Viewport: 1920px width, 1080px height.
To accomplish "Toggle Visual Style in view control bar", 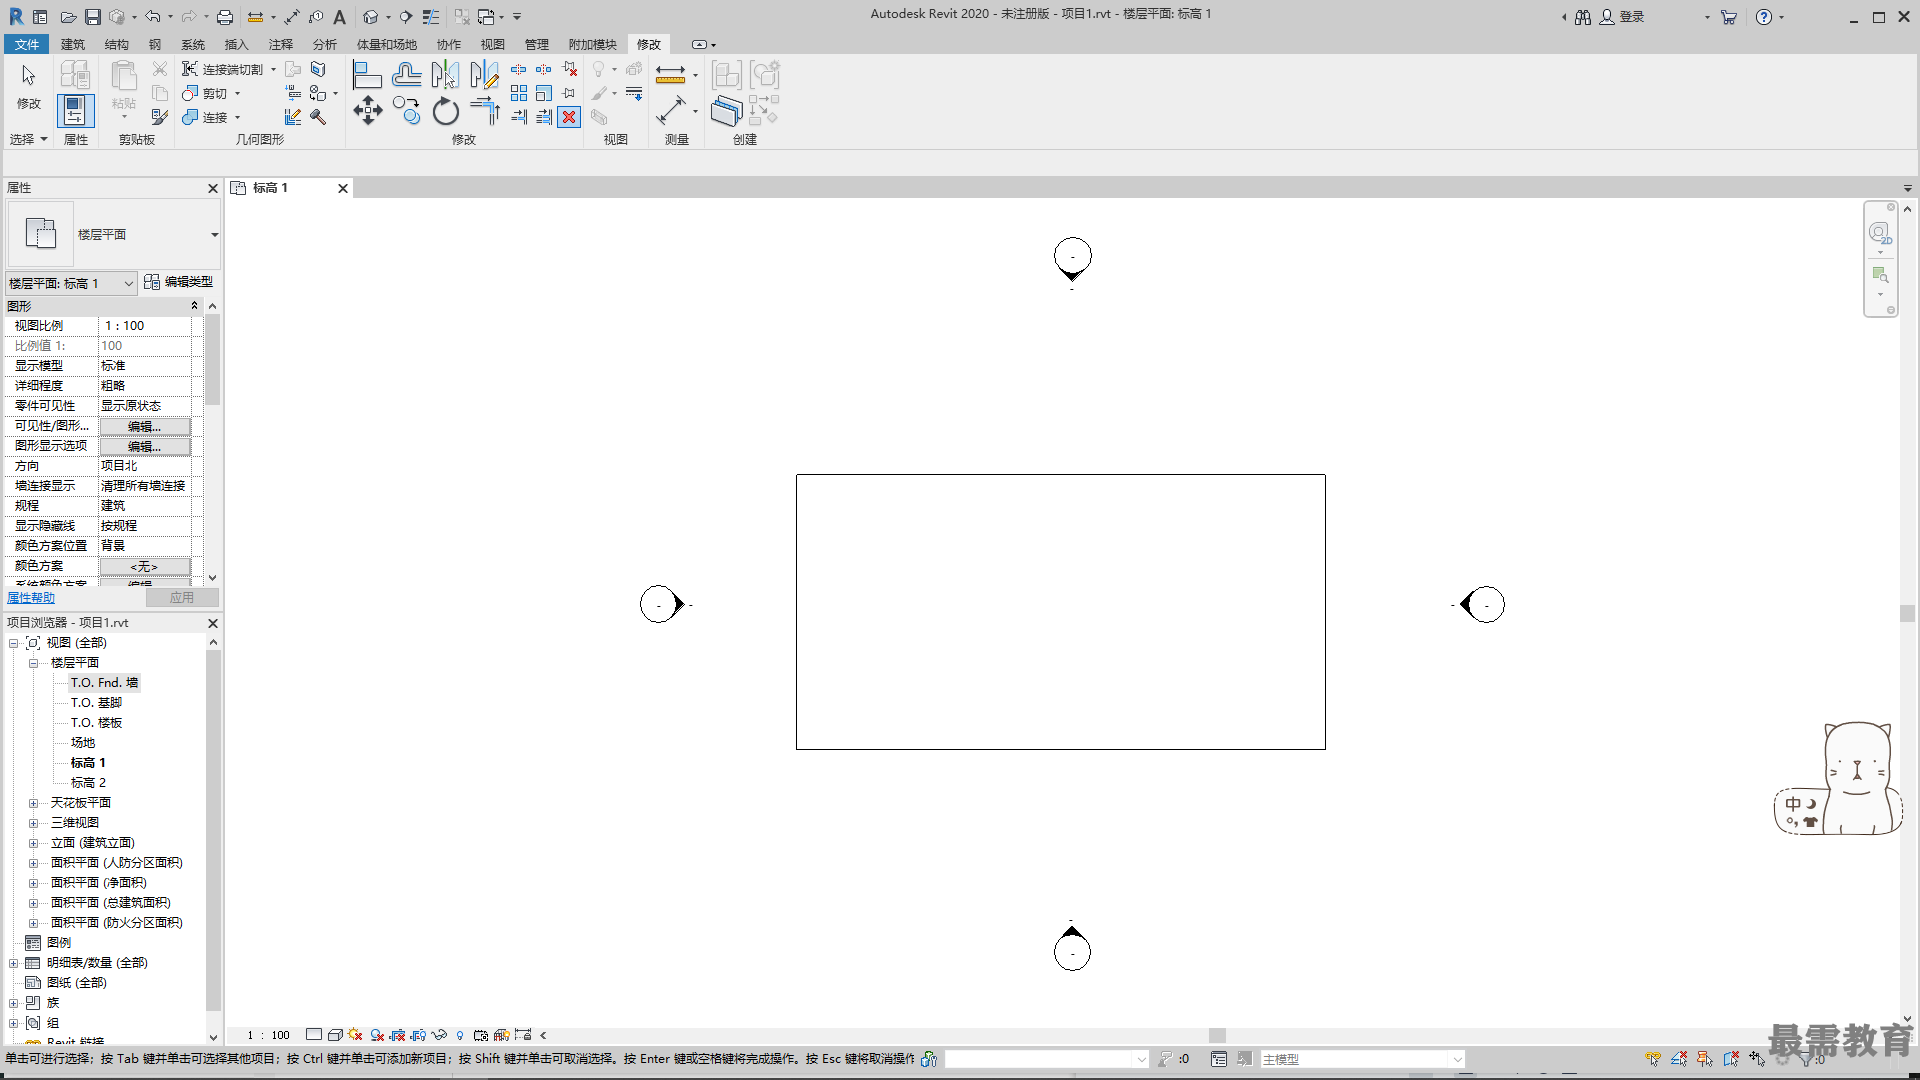I will (335, 1035).
